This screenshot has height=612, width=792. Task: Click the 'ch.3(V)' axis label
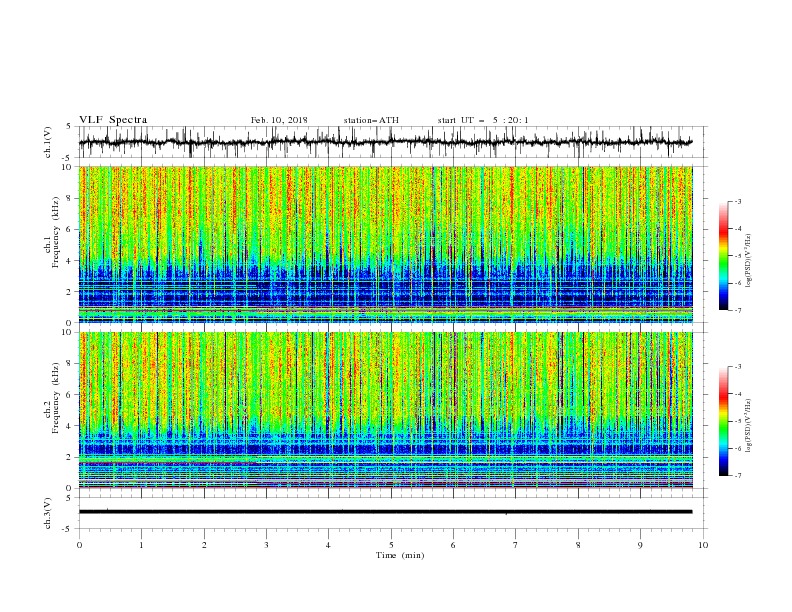coord(48,513)
